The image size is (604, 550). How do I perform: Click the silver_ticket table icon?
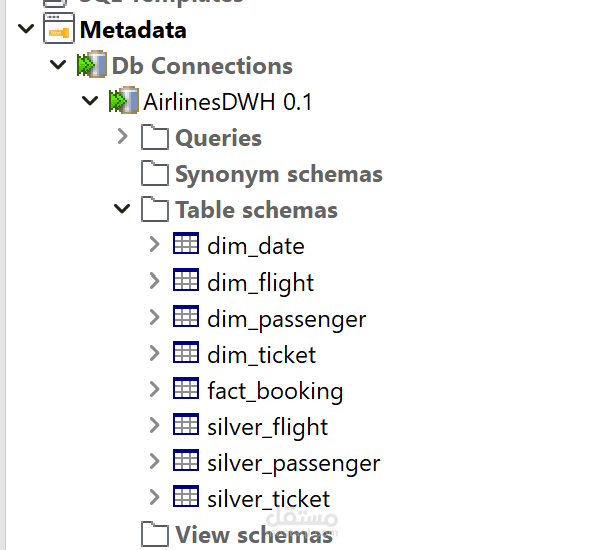point(186,497)
